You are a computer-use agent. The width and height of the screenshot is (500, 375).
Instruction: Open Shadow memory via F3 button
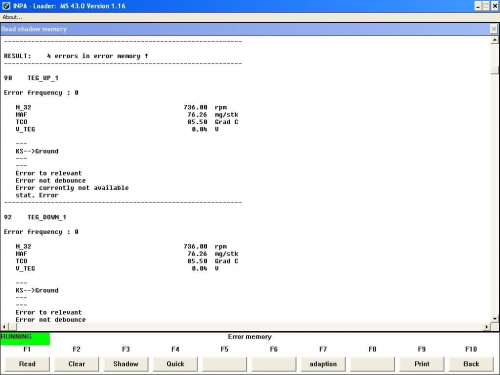click(x=126, y=364)
